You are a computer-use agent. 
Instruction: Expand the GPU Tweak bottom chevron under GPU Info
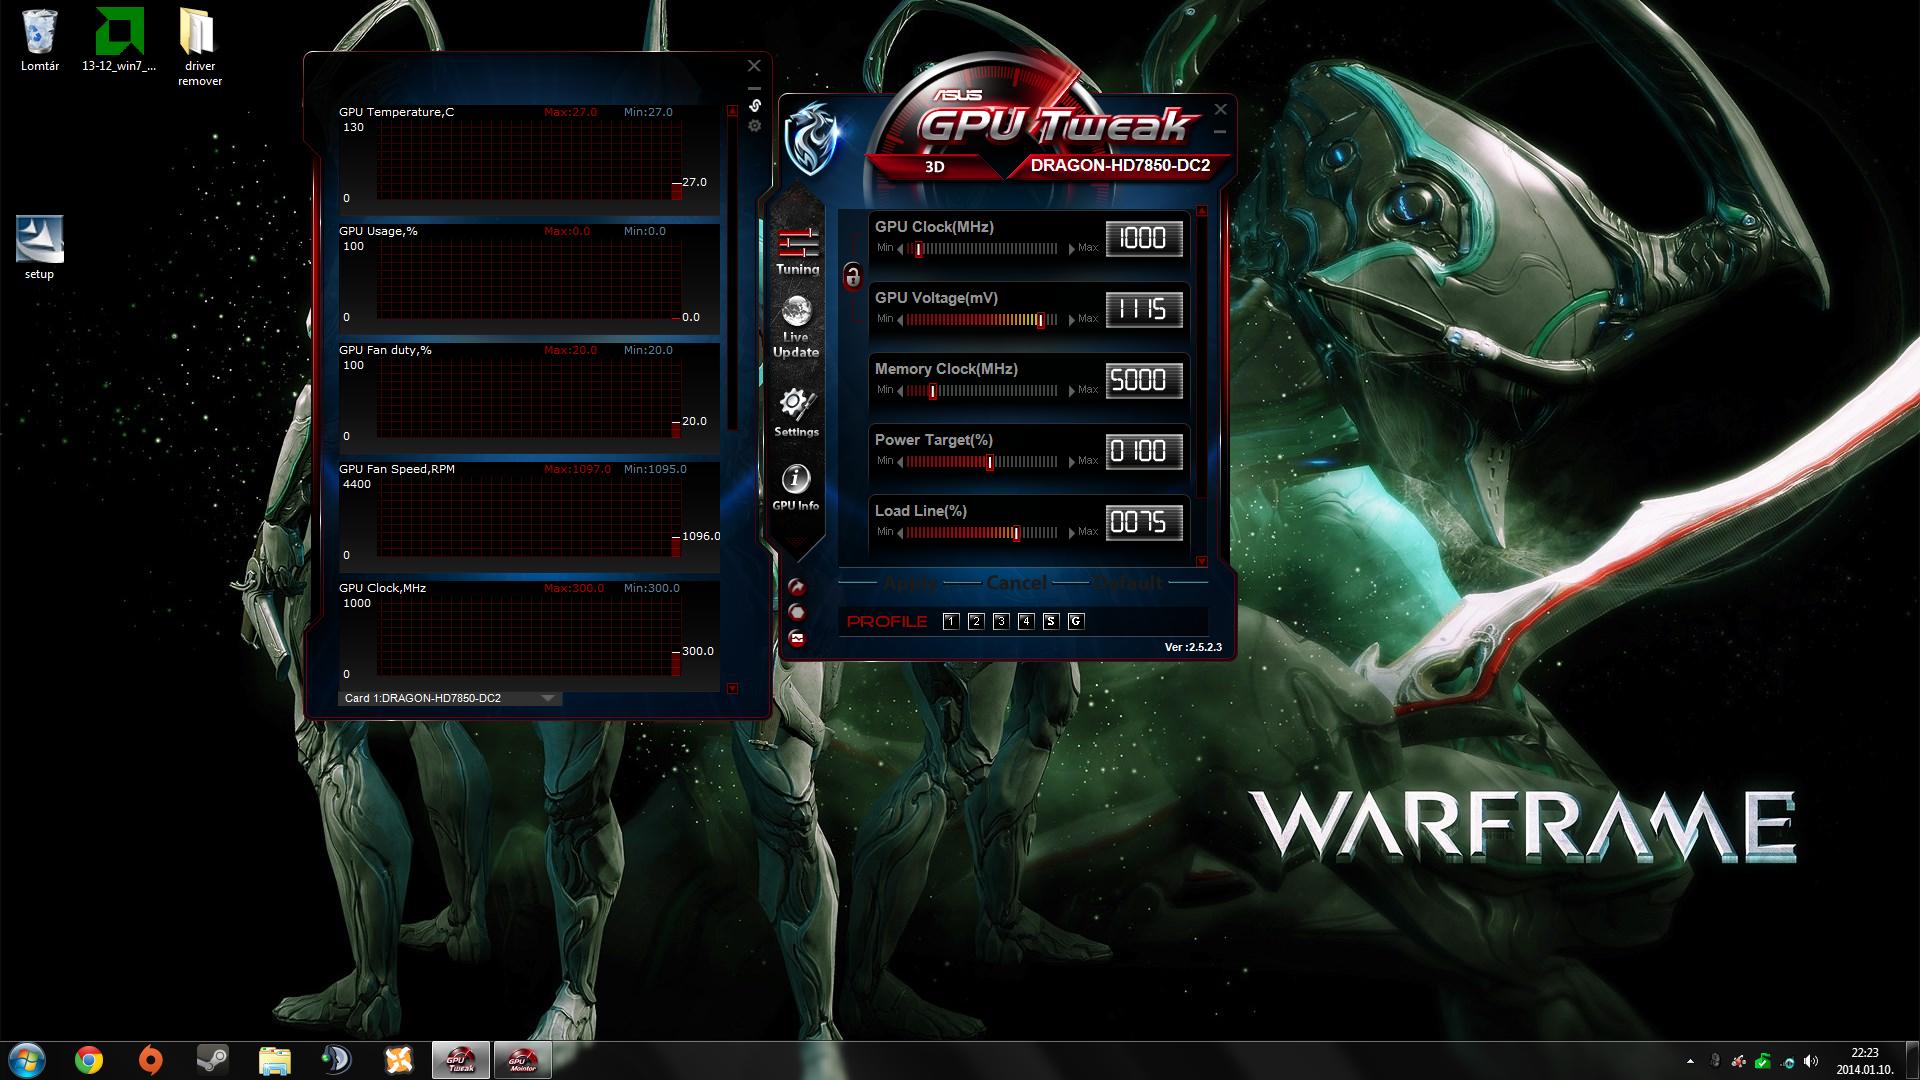pyautogui.click(x=797, y=541)
